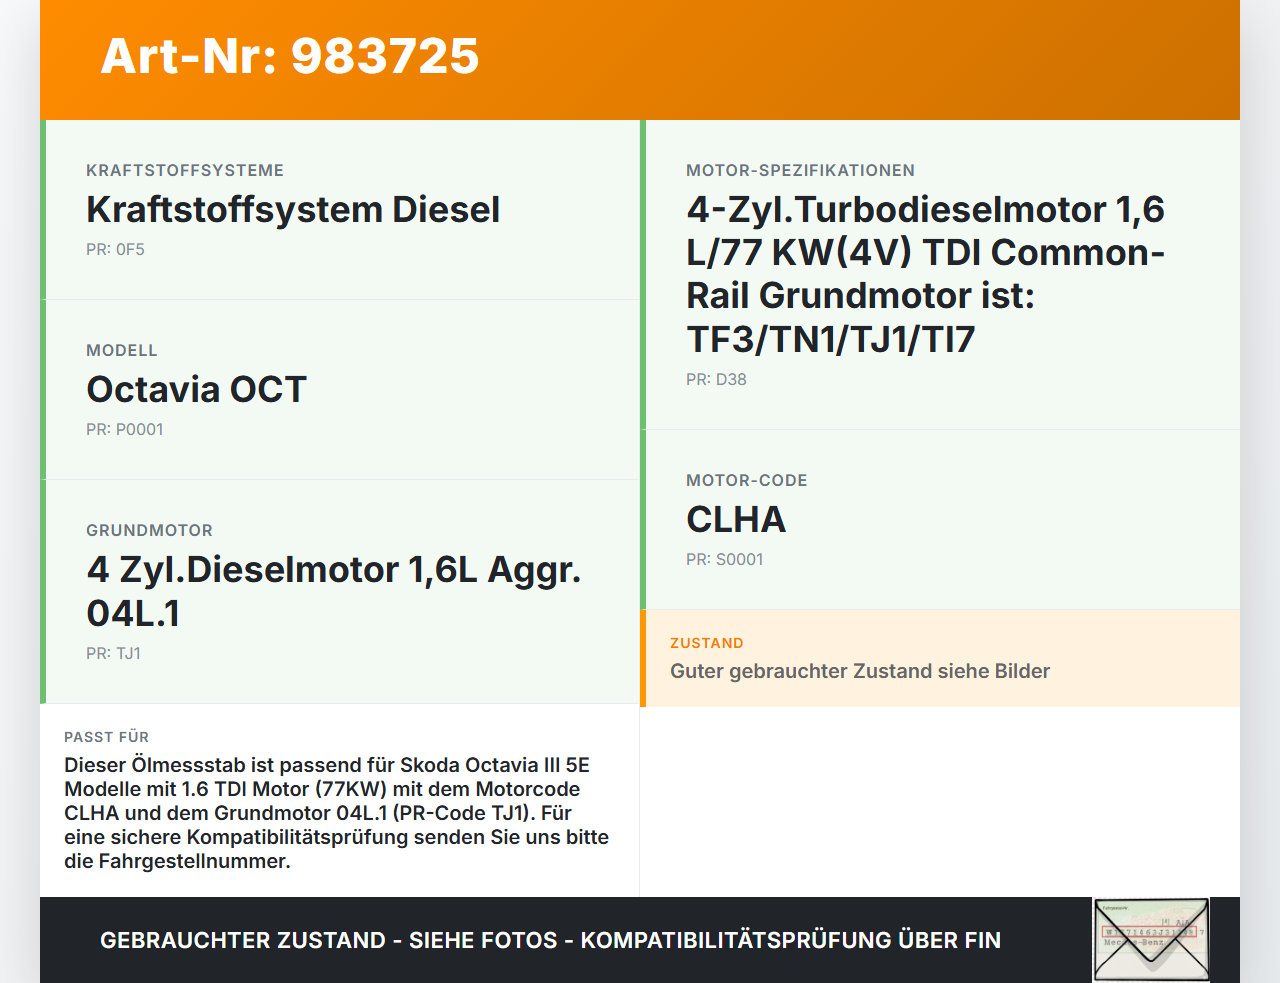The width and height of the screenshot is (1280, 983).
Task: Select the Octavia OCT model title
Action: (x=196, y=390)
